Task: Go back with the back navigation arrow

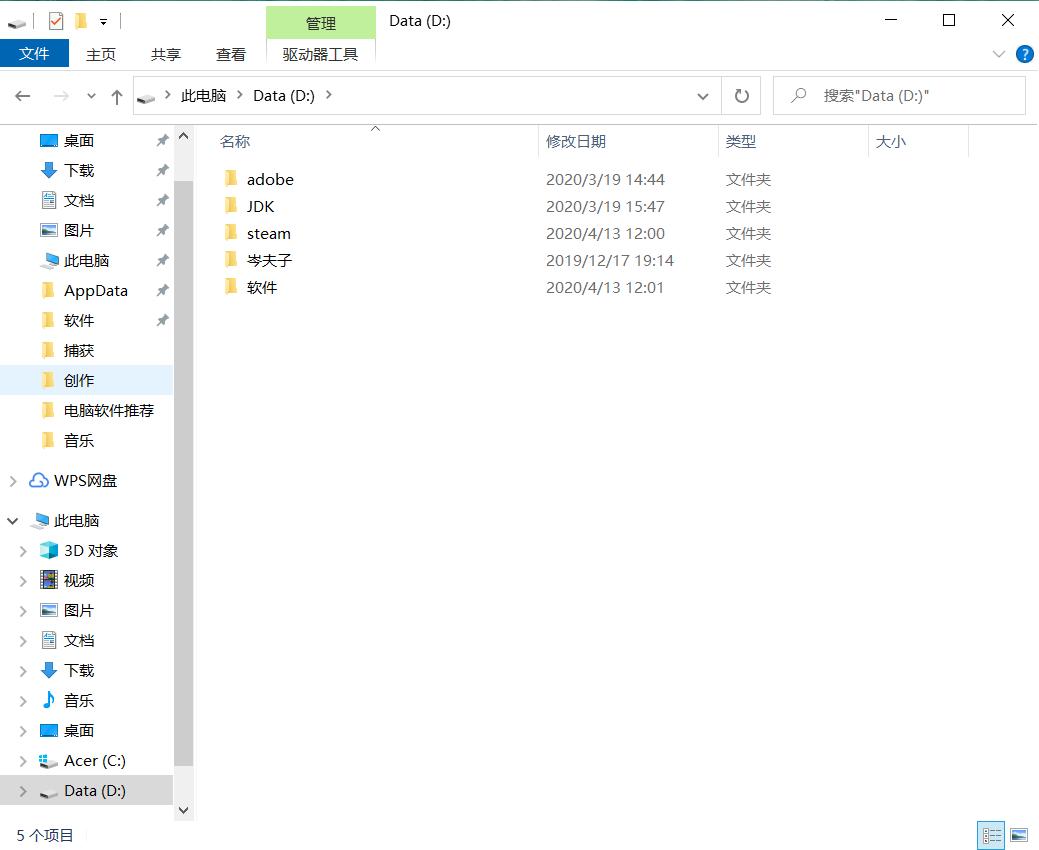Action: (22, 95)
